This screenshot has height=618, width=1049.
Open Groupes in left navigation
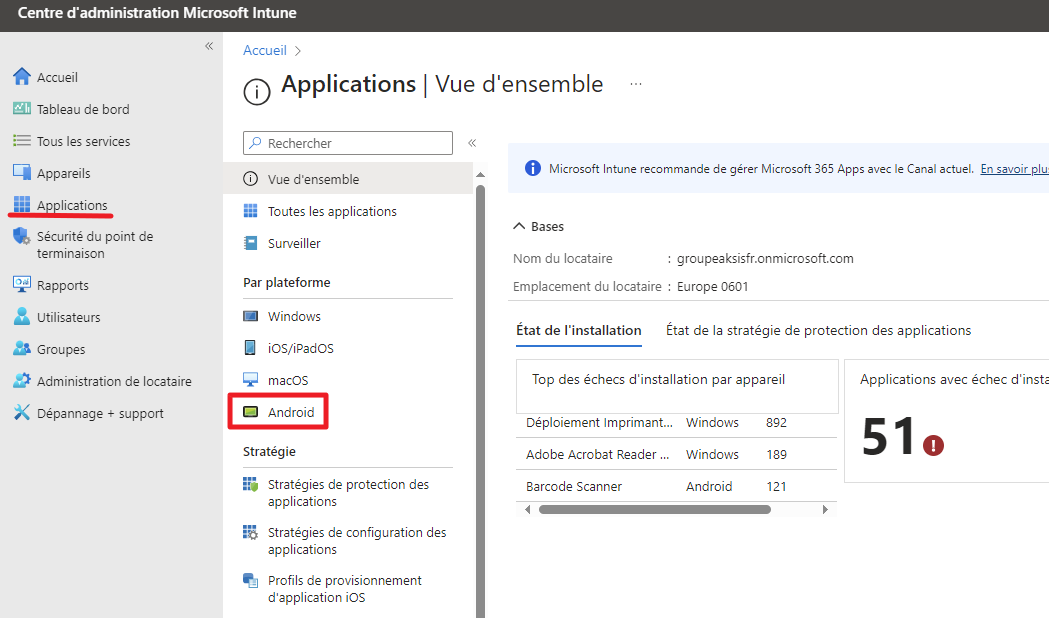pos(61,349)
